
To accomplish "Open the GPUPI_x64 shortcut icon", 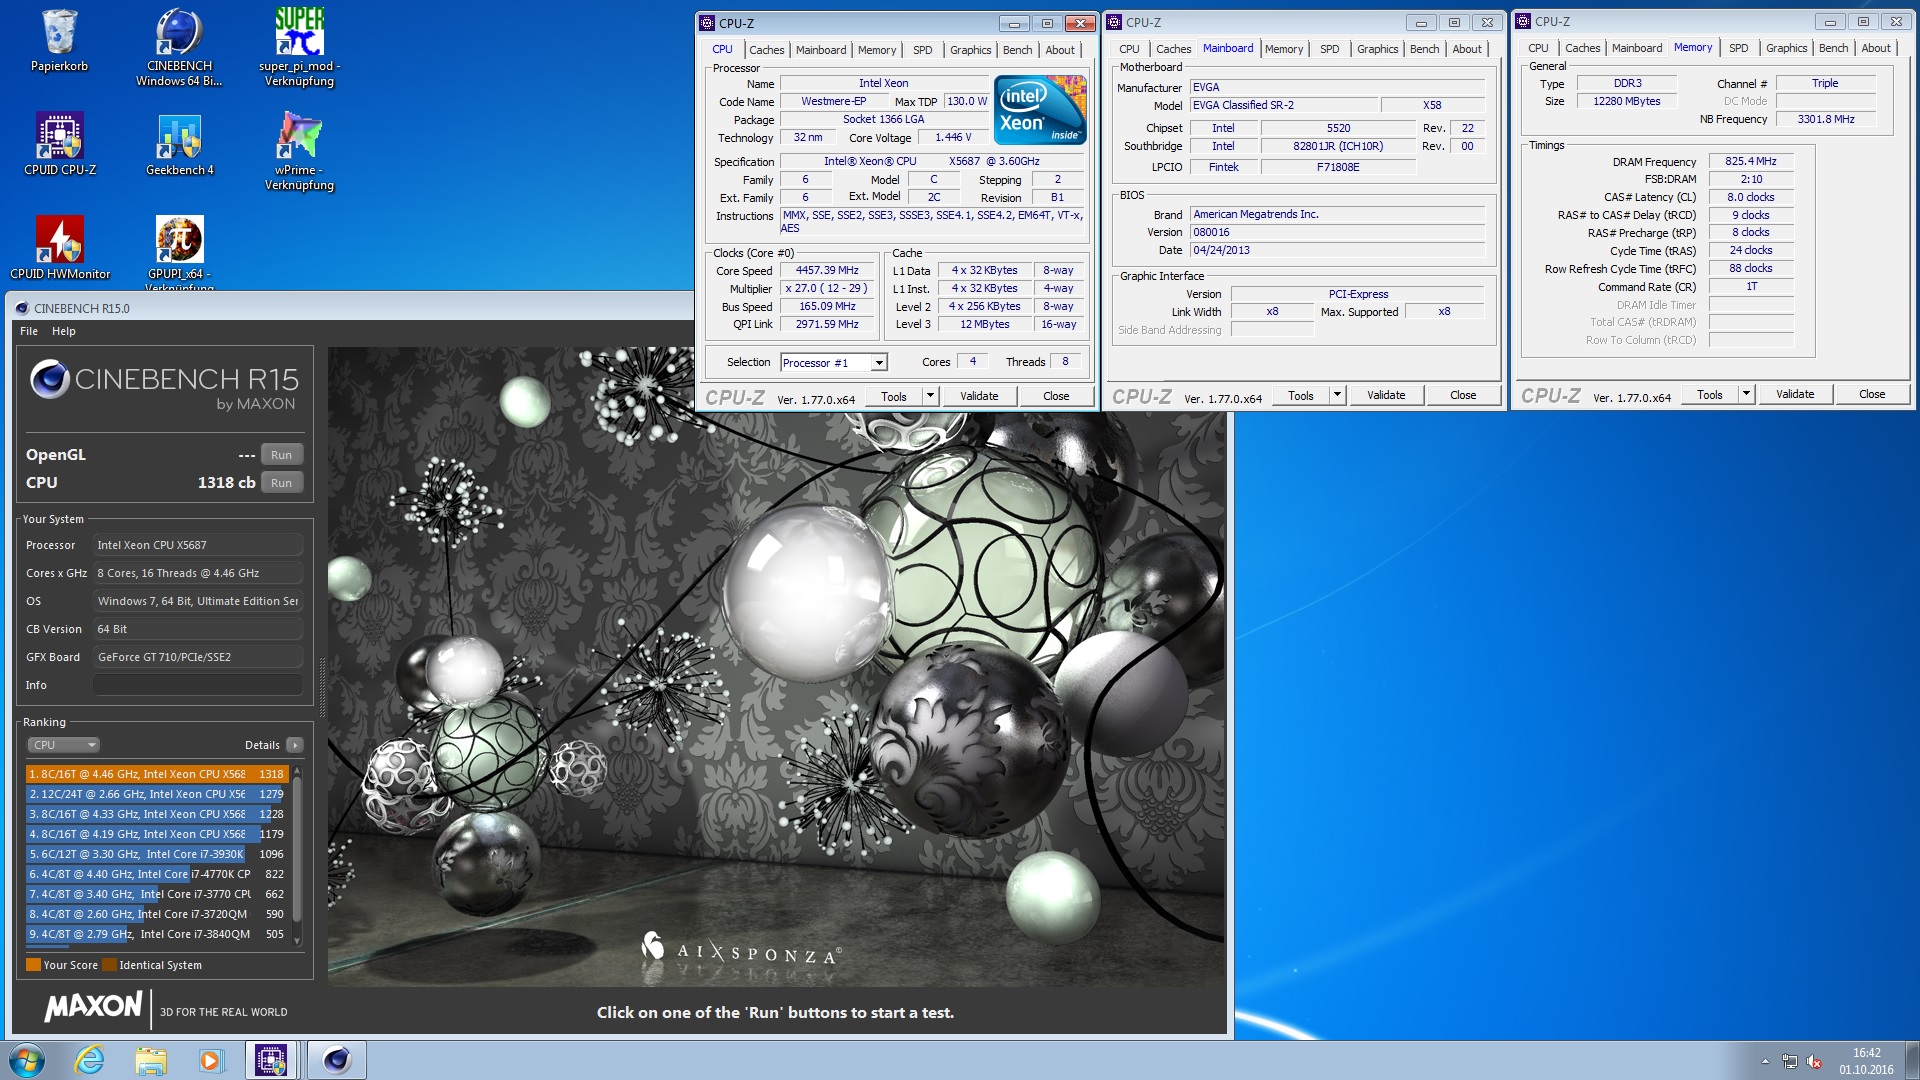I will tap(179, 252).
